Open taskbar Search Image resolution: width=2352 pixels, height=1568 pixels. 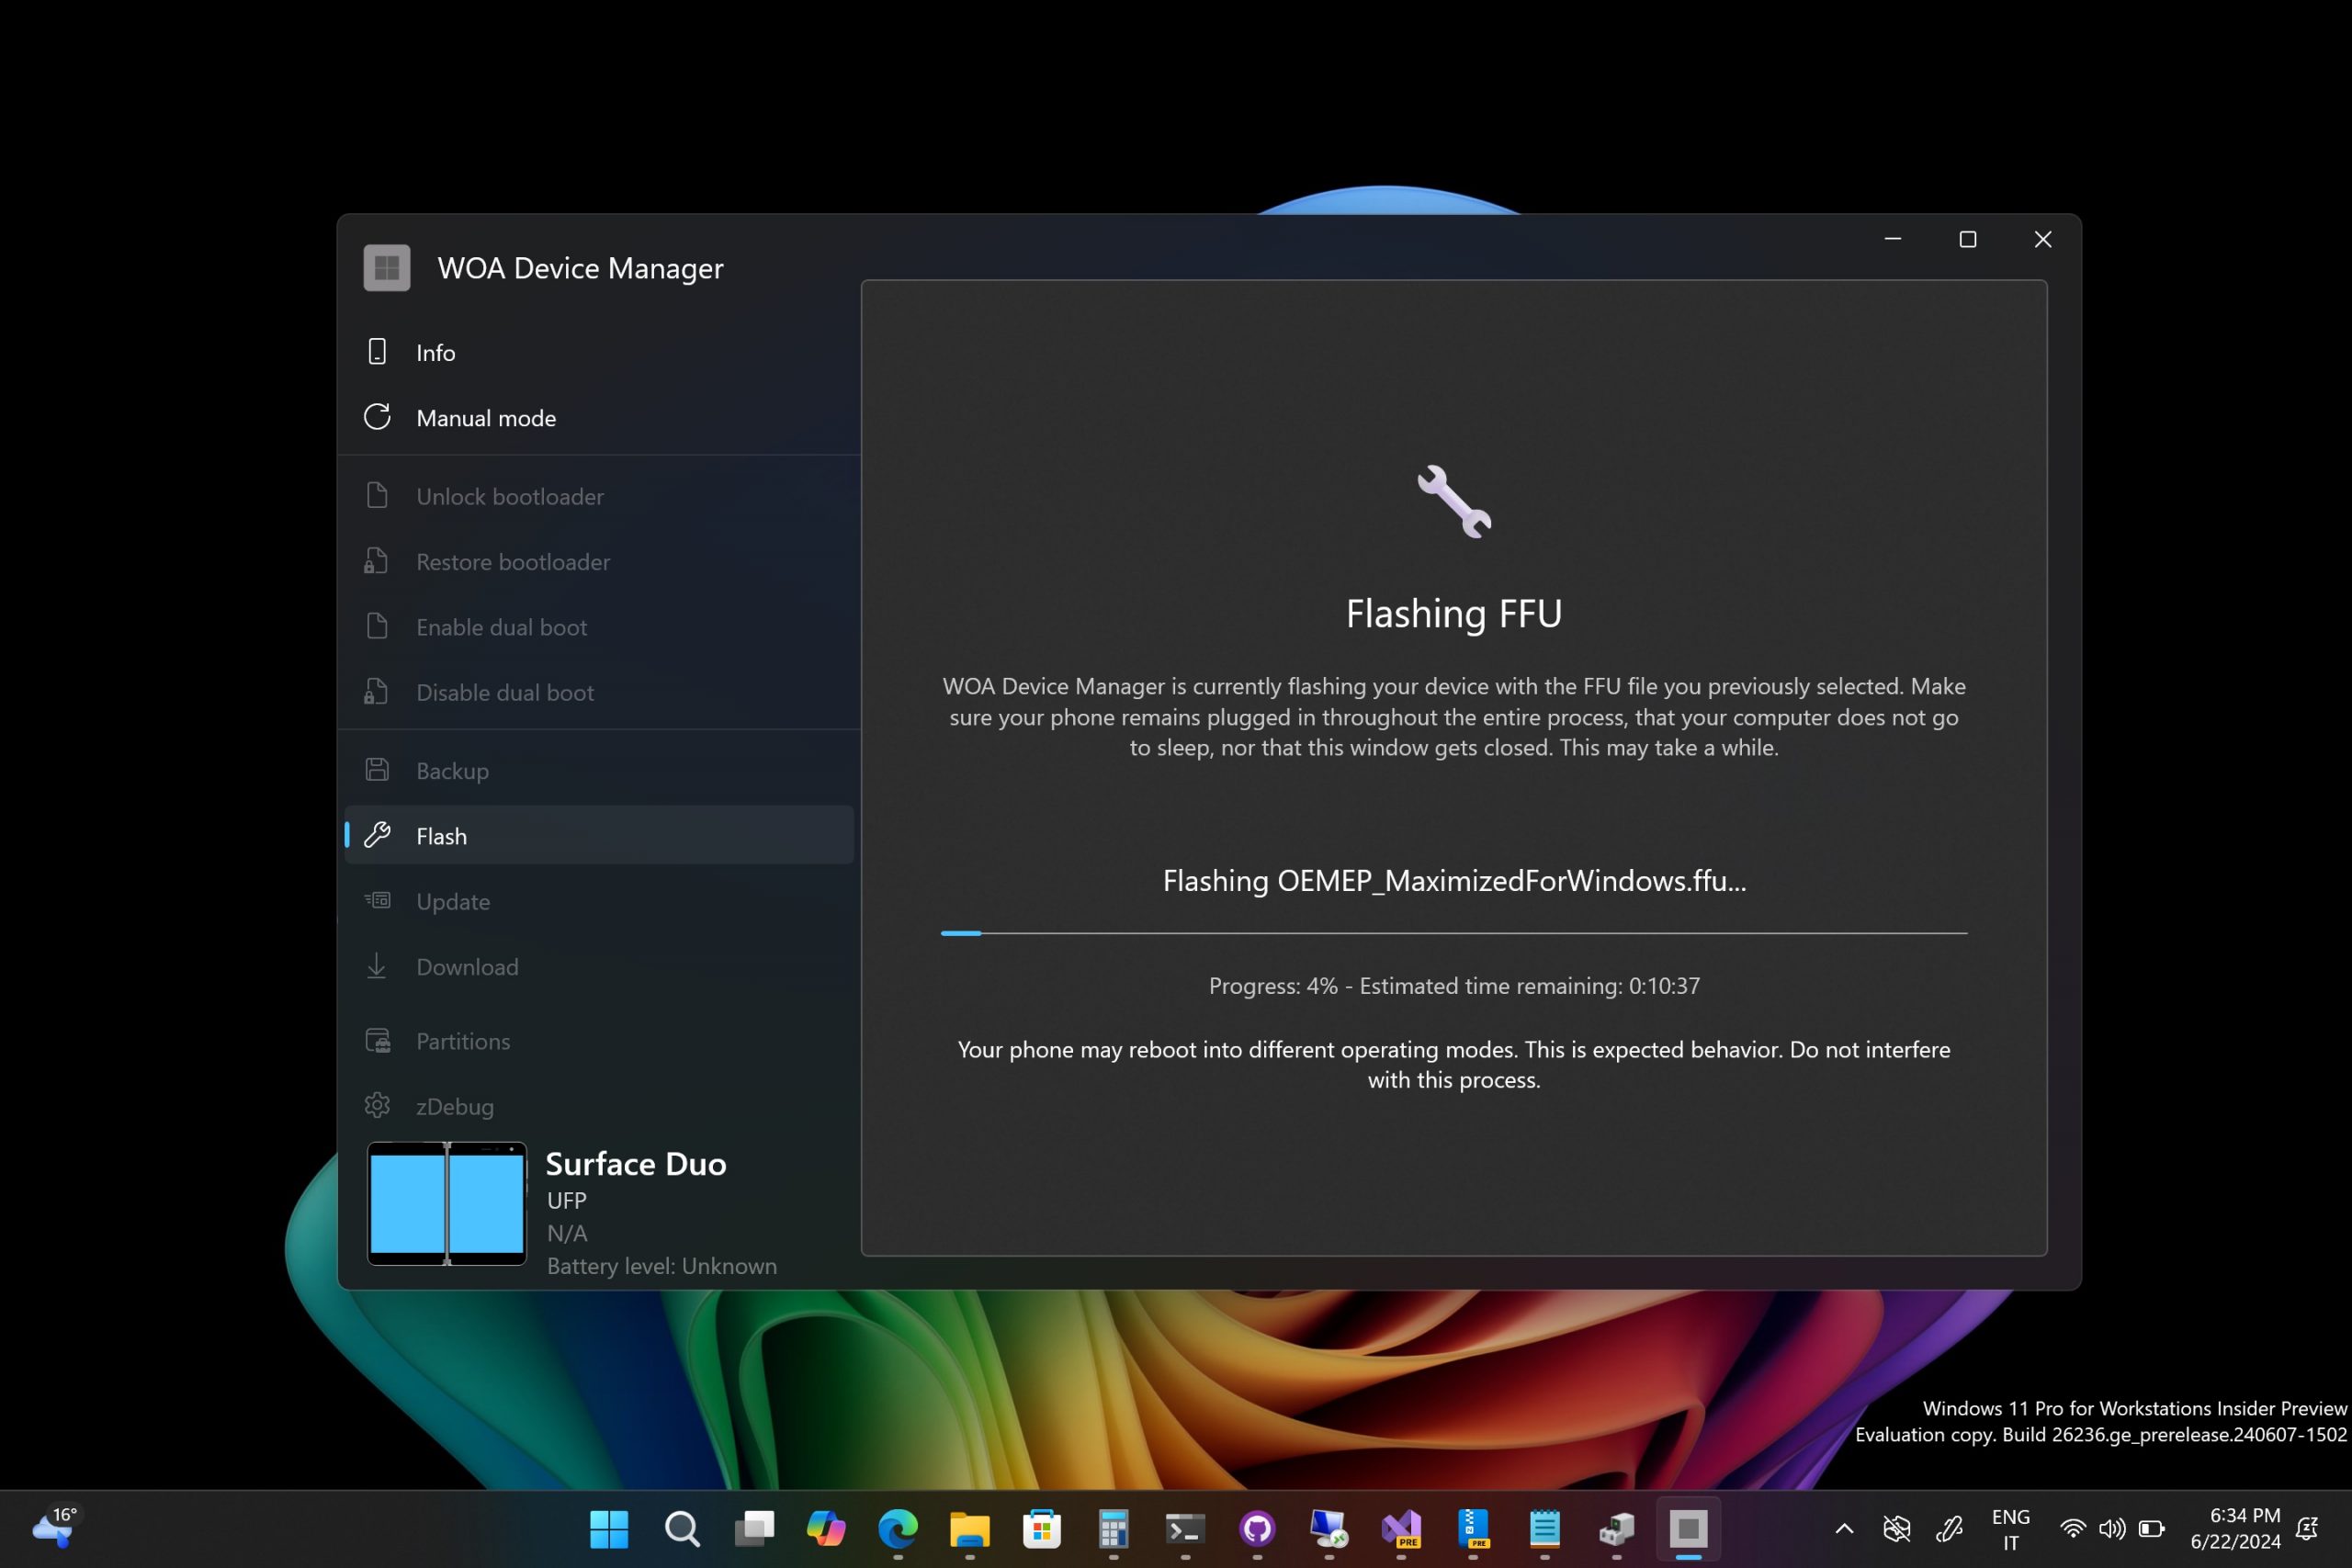[682, 1529]
